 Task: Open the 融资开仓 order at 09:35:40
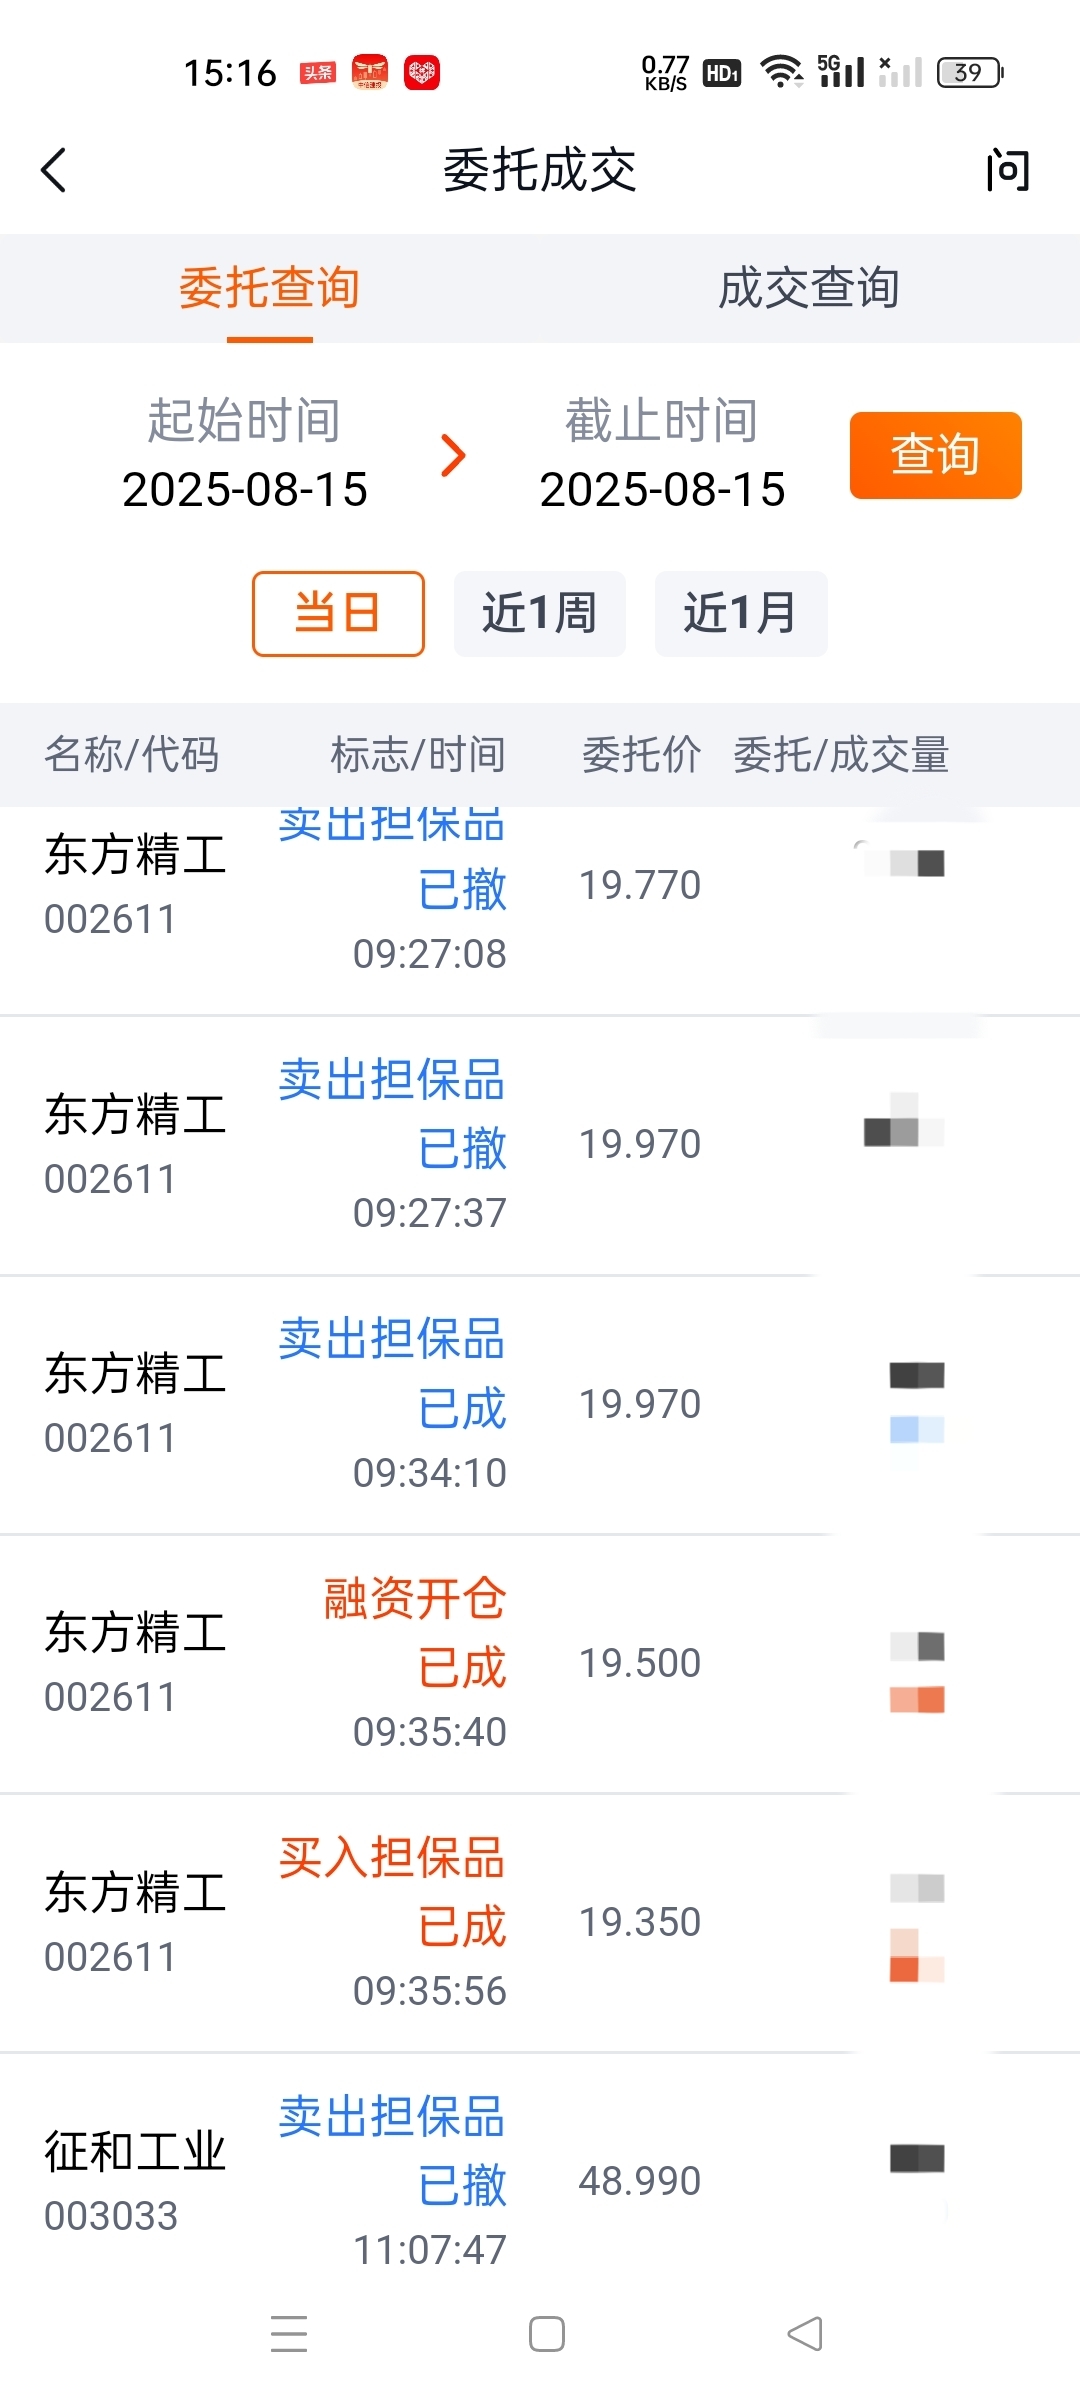pos(540,1664)
